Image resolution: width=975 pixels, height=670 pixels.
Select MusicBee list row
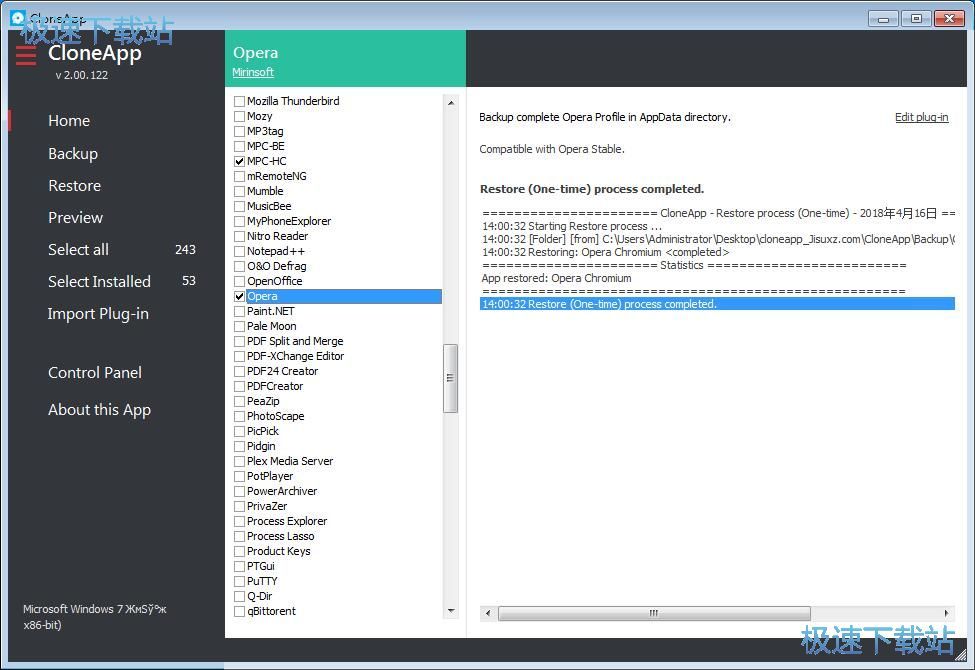[x=269, y=206]
